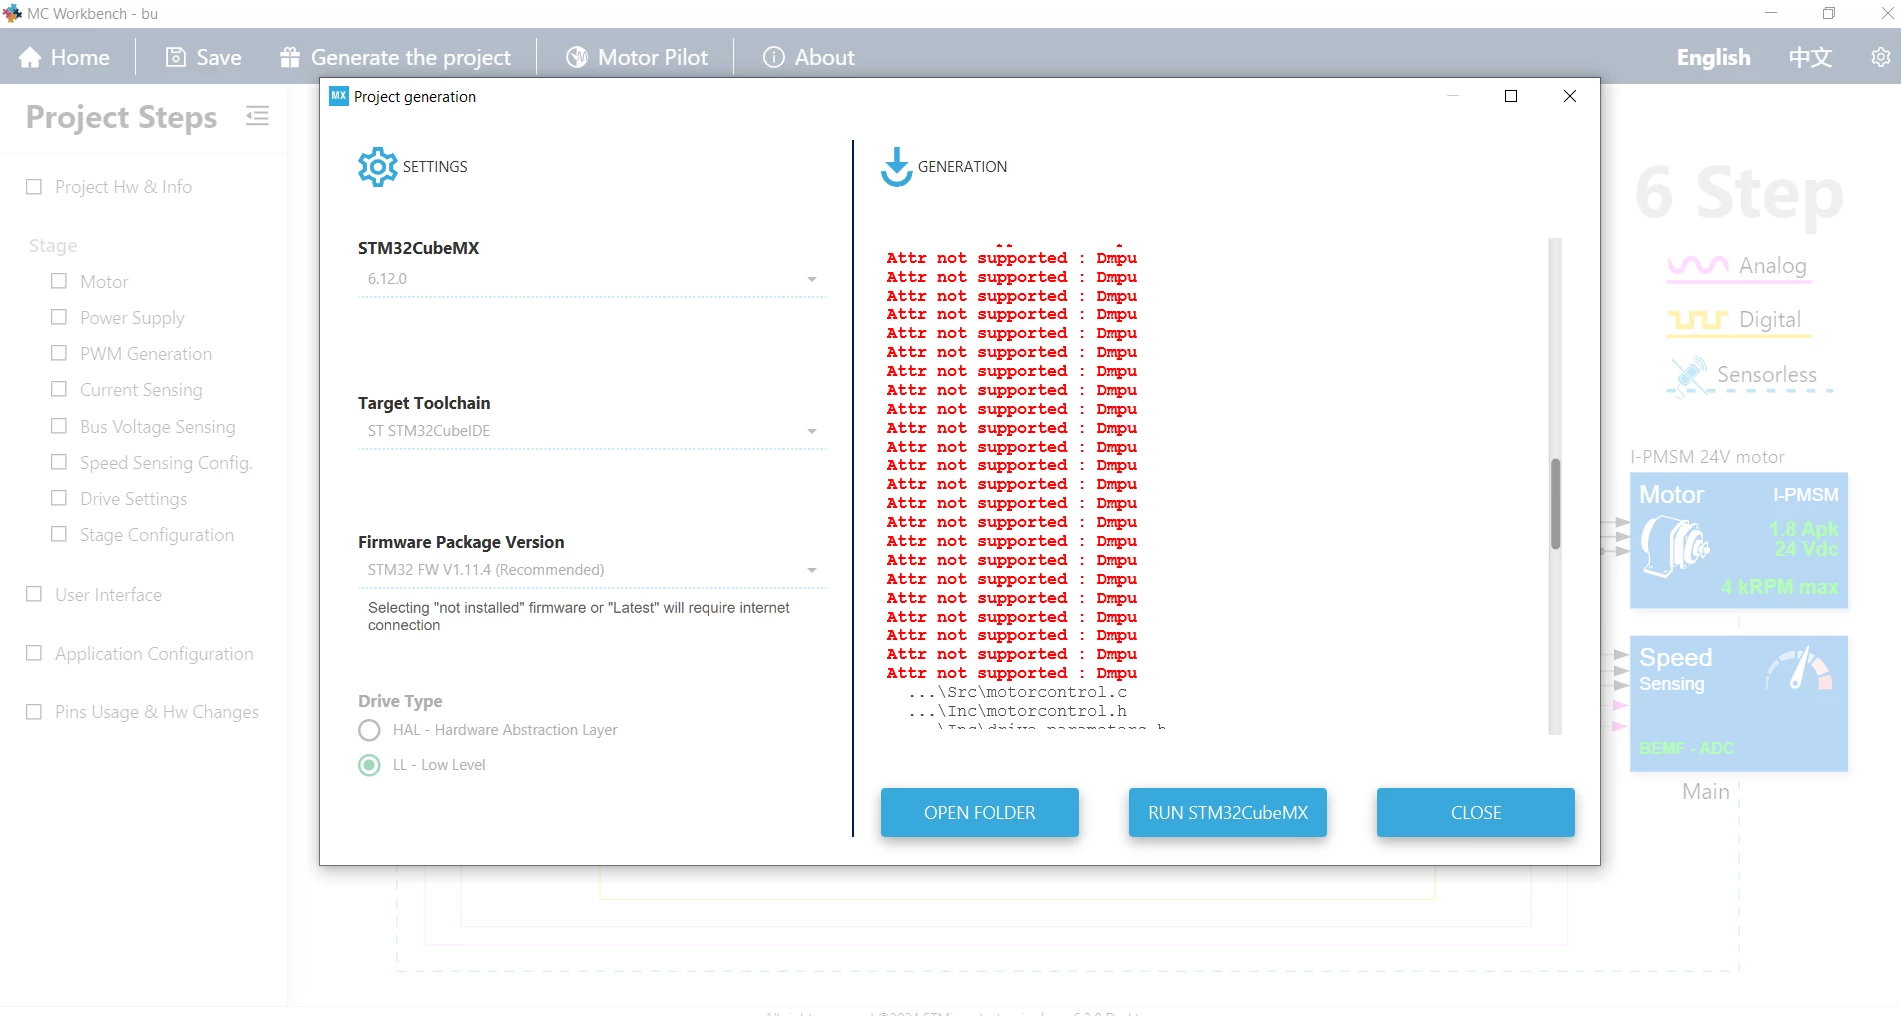Click the ...\Src\motorcontrol.c log line
1901x1016 pixels.
(1017, 692)
